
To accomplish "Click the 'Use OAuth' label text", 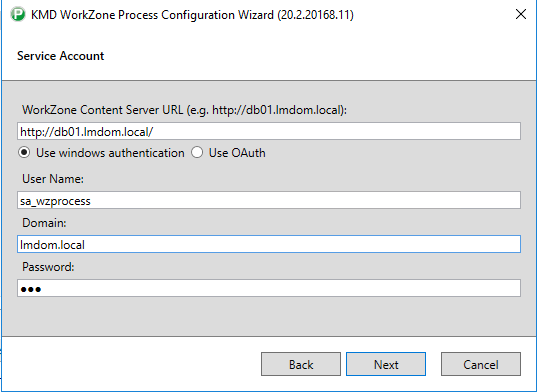I will 237,153.
